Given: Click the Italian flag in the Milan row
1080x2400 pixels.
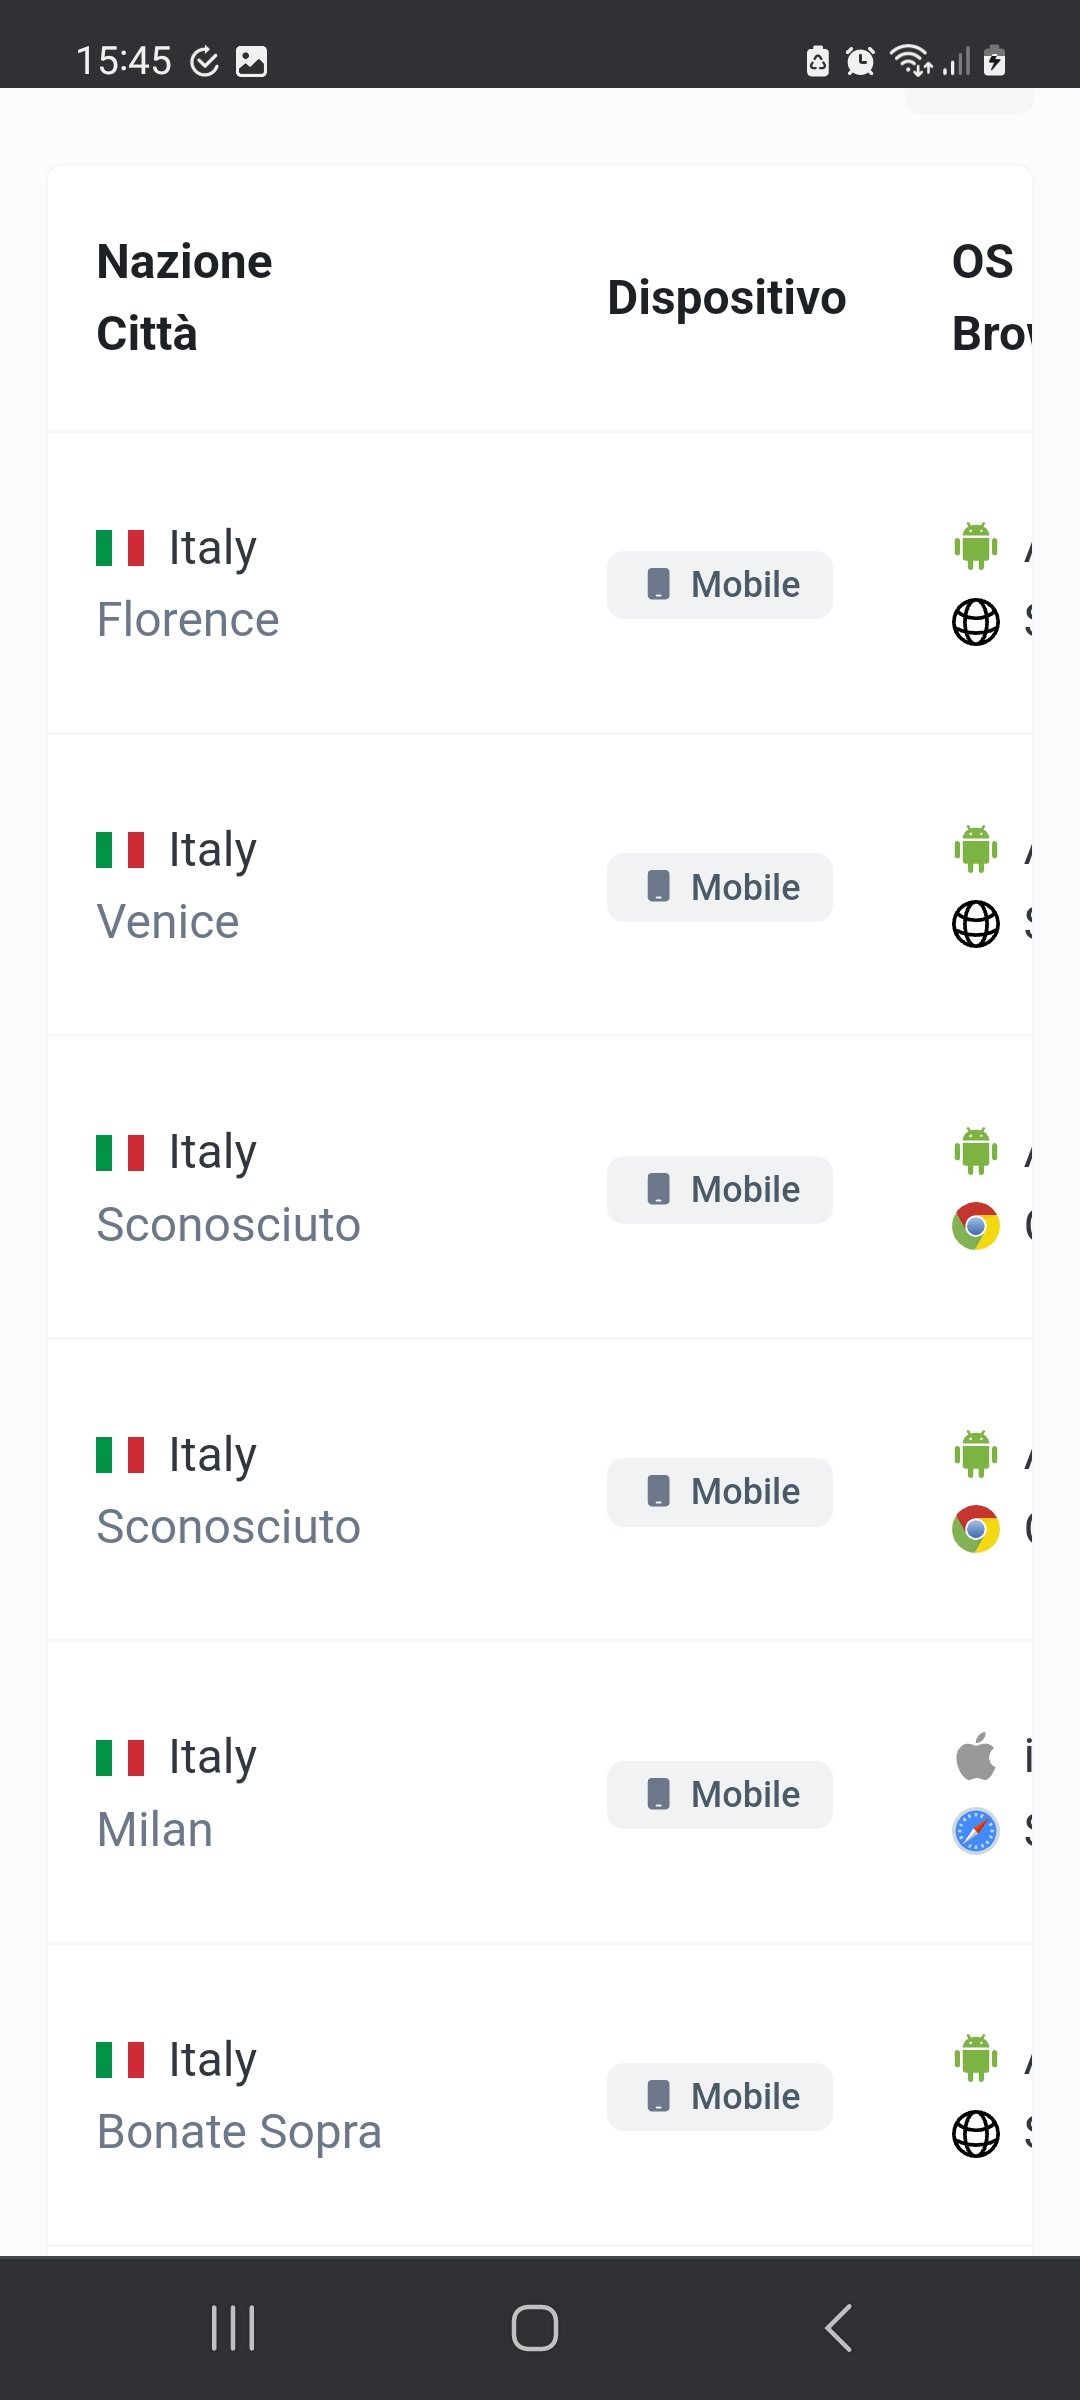Looking at the screenshot, I should pyautogui.click(x=120, y=1757).
